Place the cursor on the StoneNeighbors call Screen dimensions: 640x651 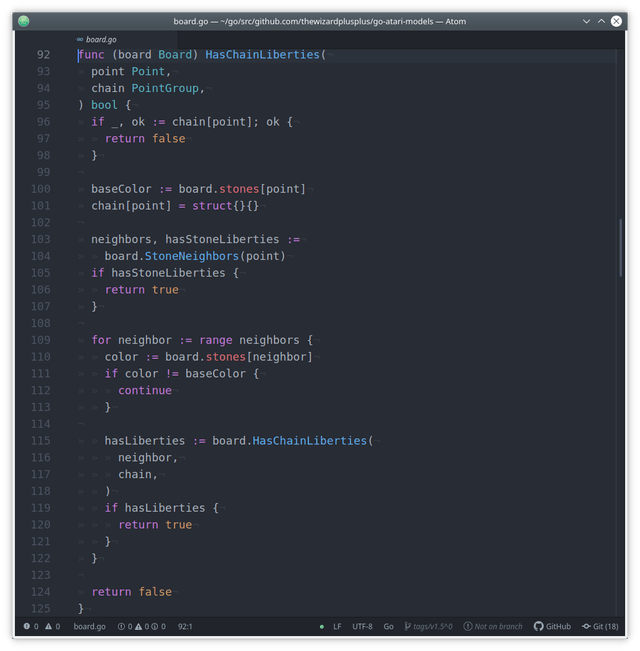(191, 256)
